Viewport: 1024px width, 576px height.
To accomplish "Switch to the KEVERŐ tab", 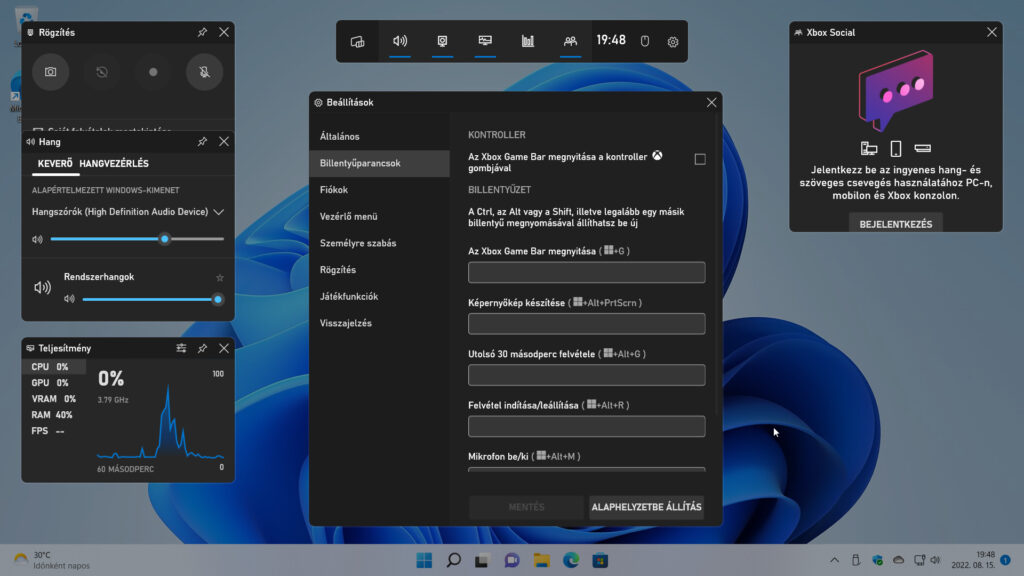I will tap(55, 163).
